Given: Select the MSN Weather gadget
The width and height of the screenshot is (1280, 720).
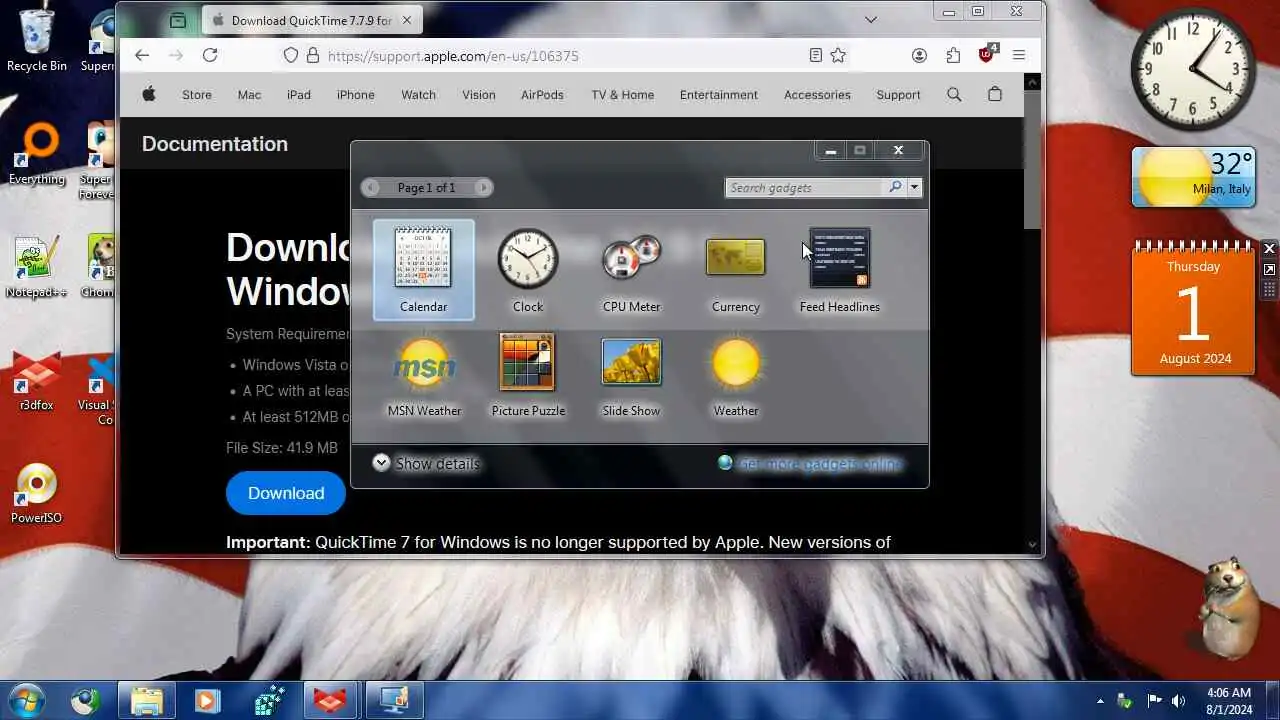Looking at the screenshot, I should pyautogui.click(x=424, y=374).
